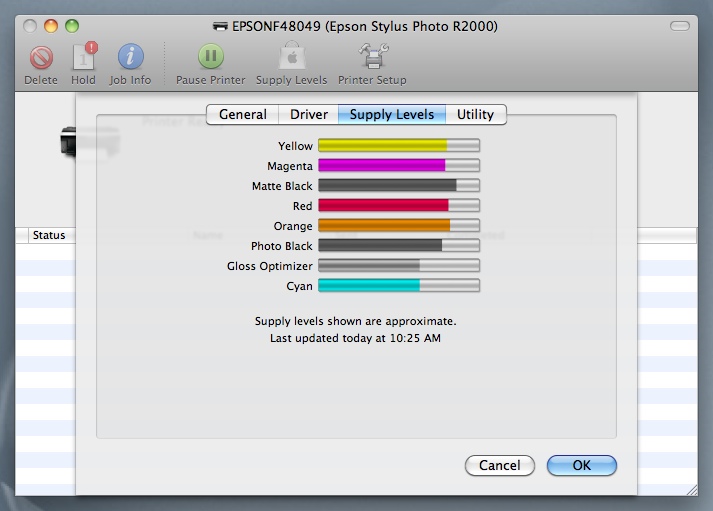Click the Gloss Optimizer level bar
Viewport: 713px width, 511px height.
[399, 266]
